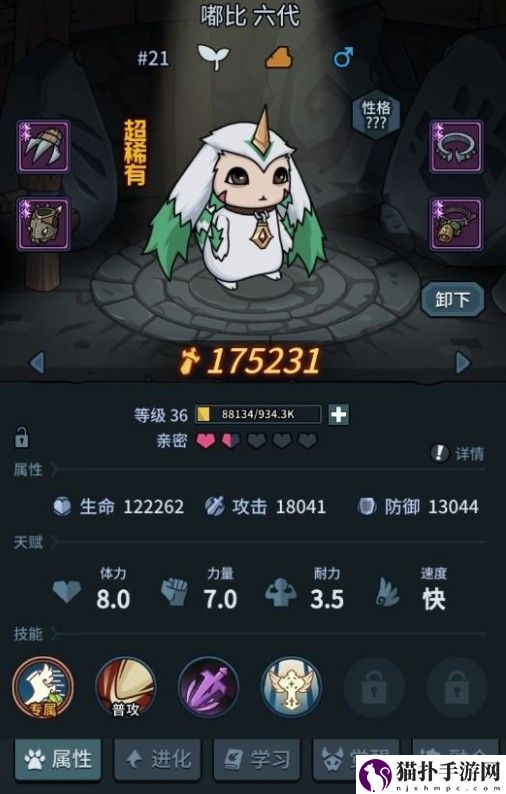Image resolution: width=506 pixels, height=794 pixels.
Task: Tap the first locked skill slot
Action: tap(374, 688)
